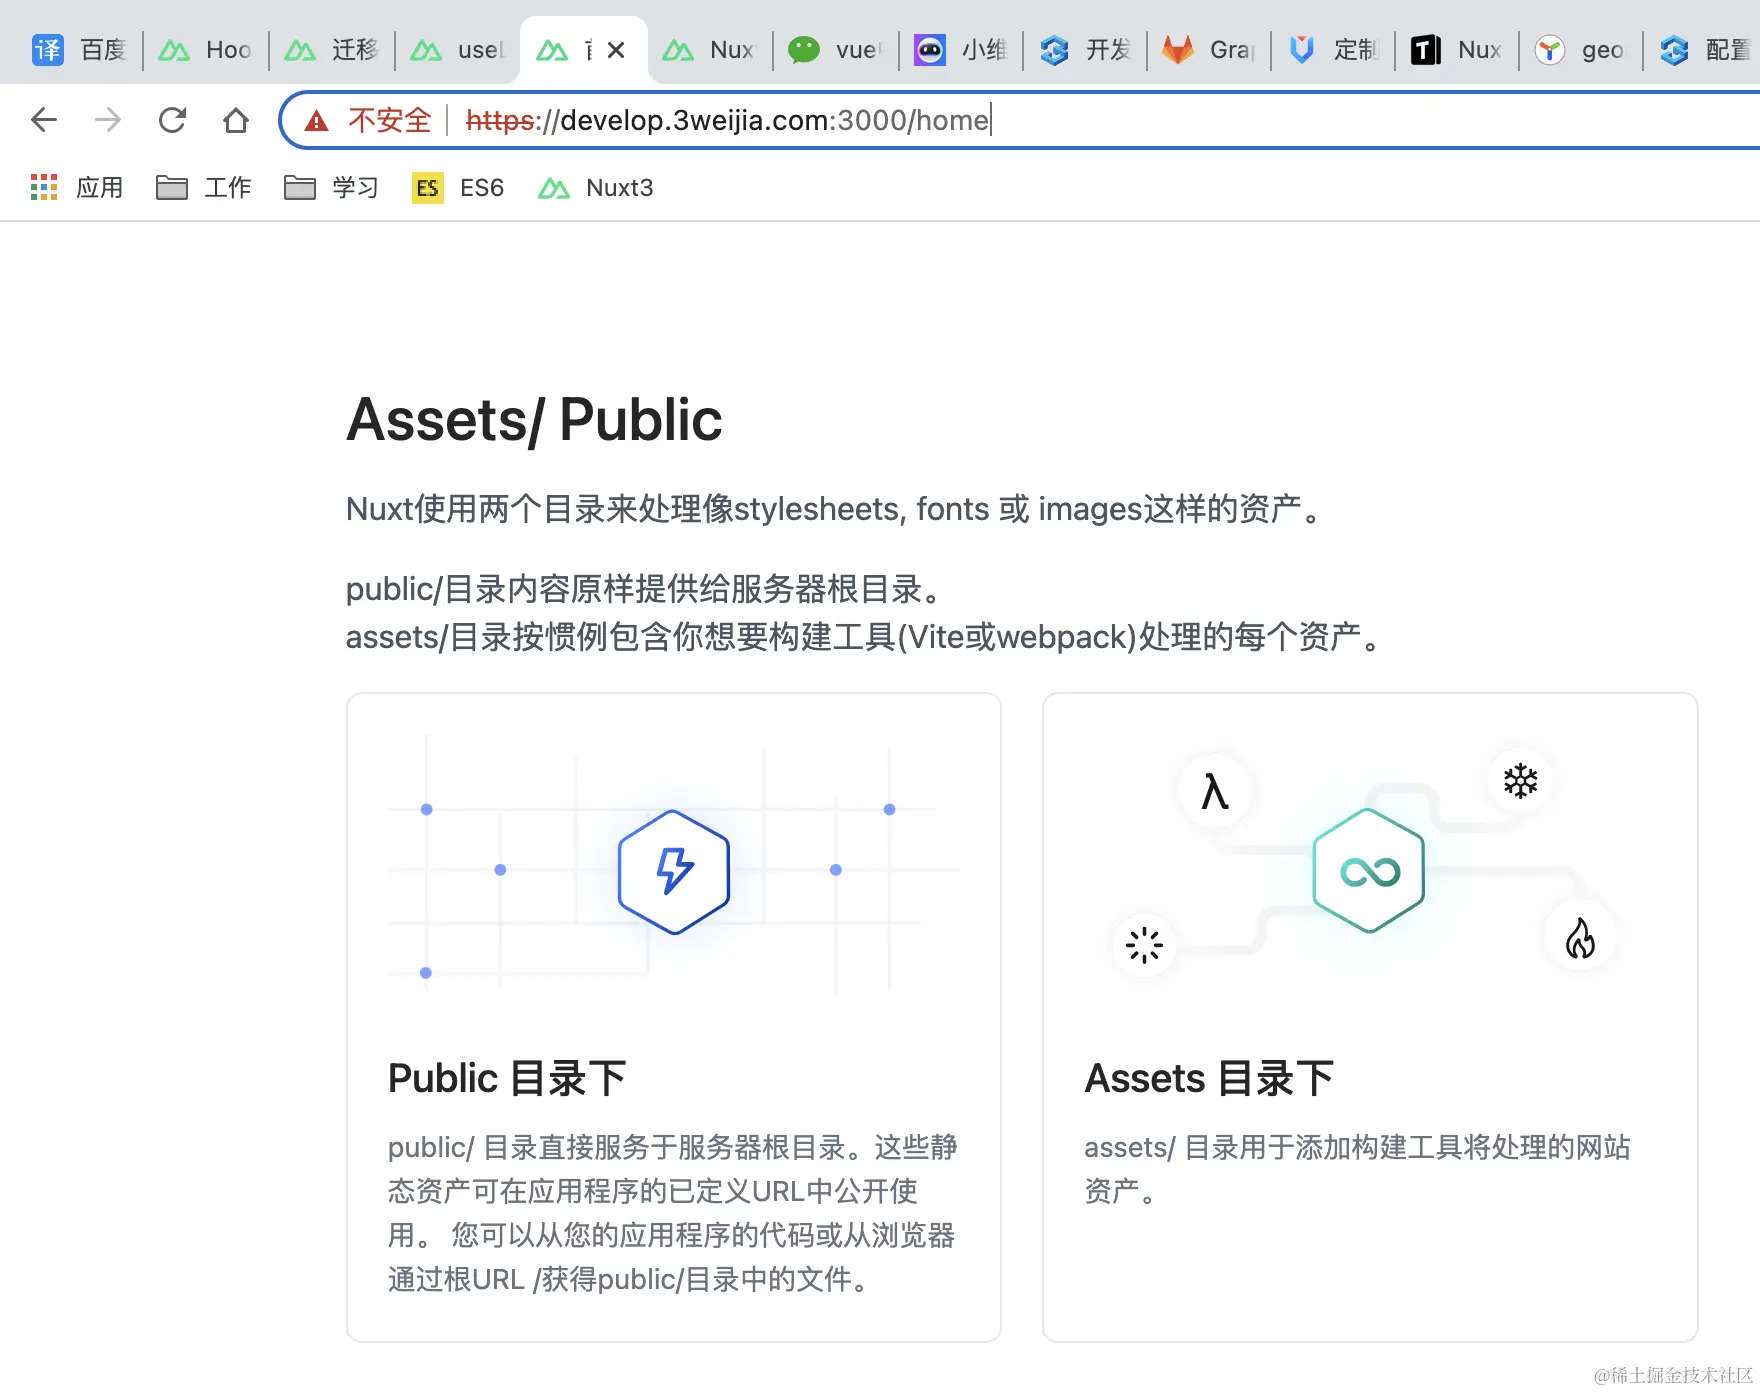Open the ES6 bookmark
Screen dimensions: 1760x1392
(459, 188)
